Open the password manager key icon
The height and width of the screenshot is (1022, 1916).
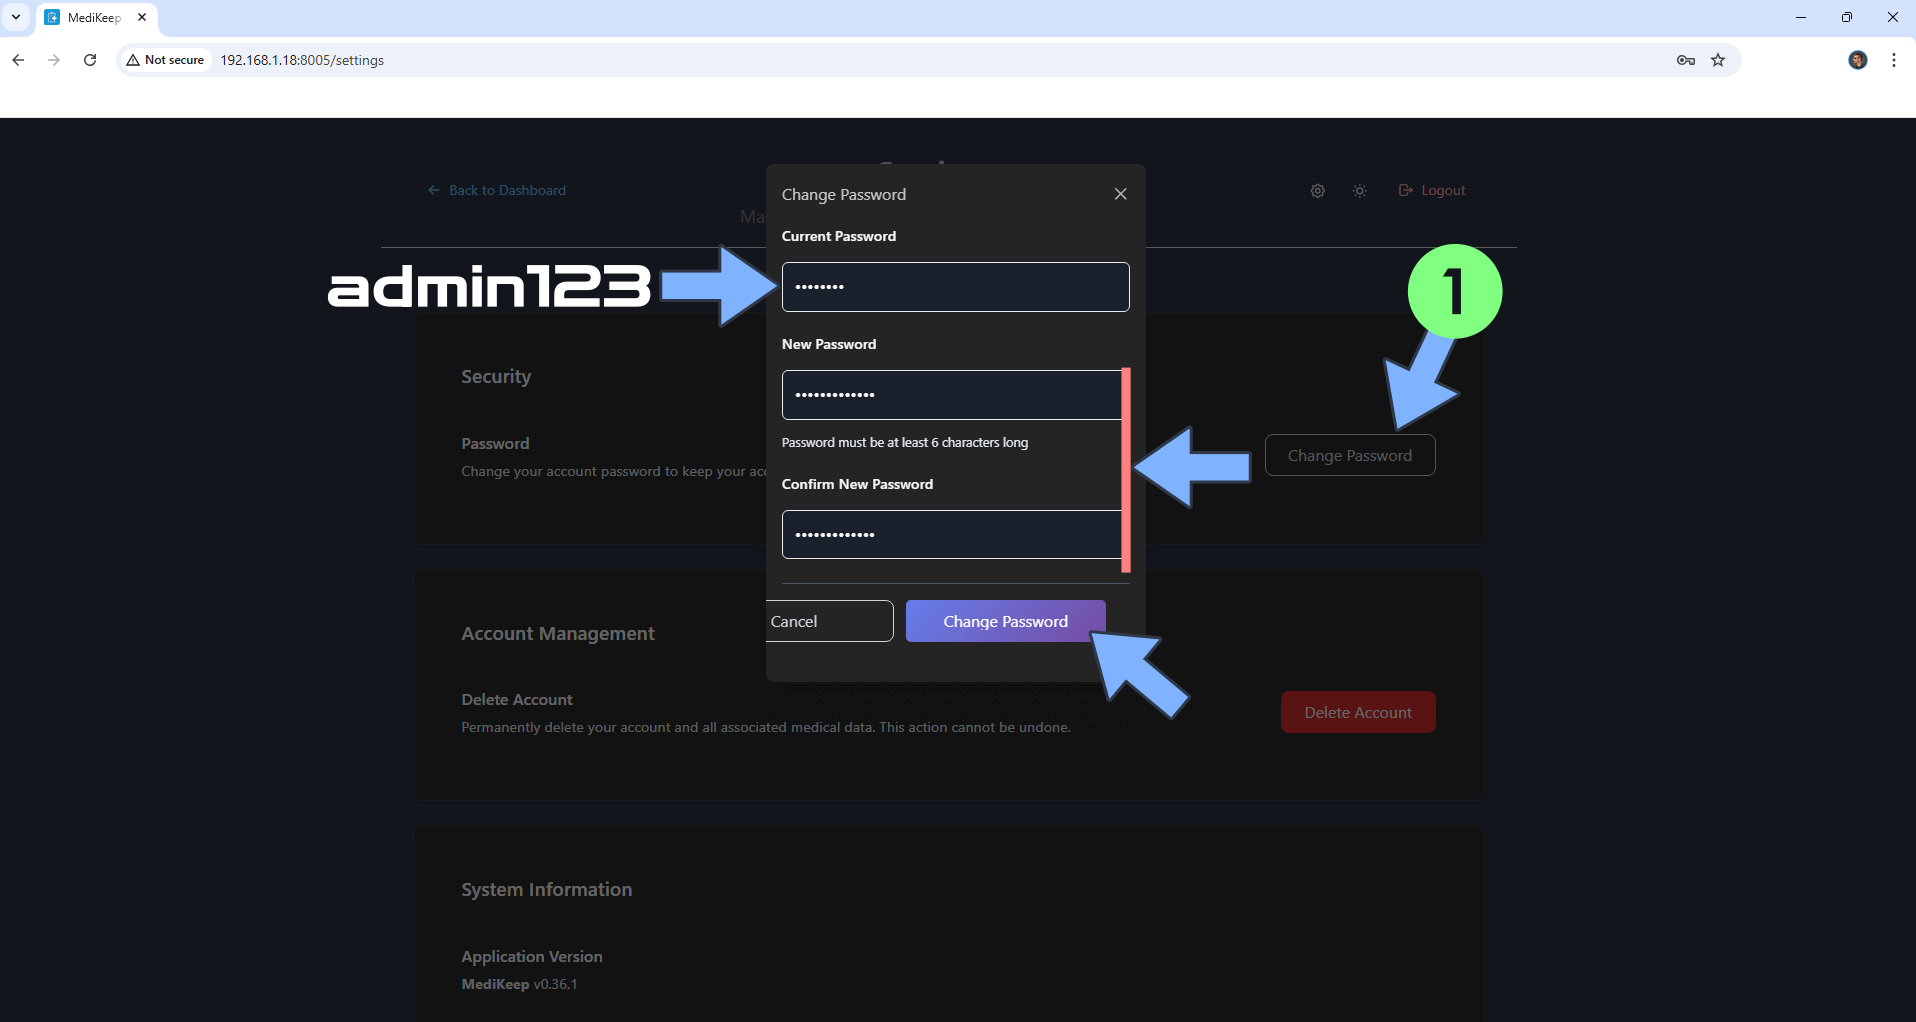coord(1685,60)
